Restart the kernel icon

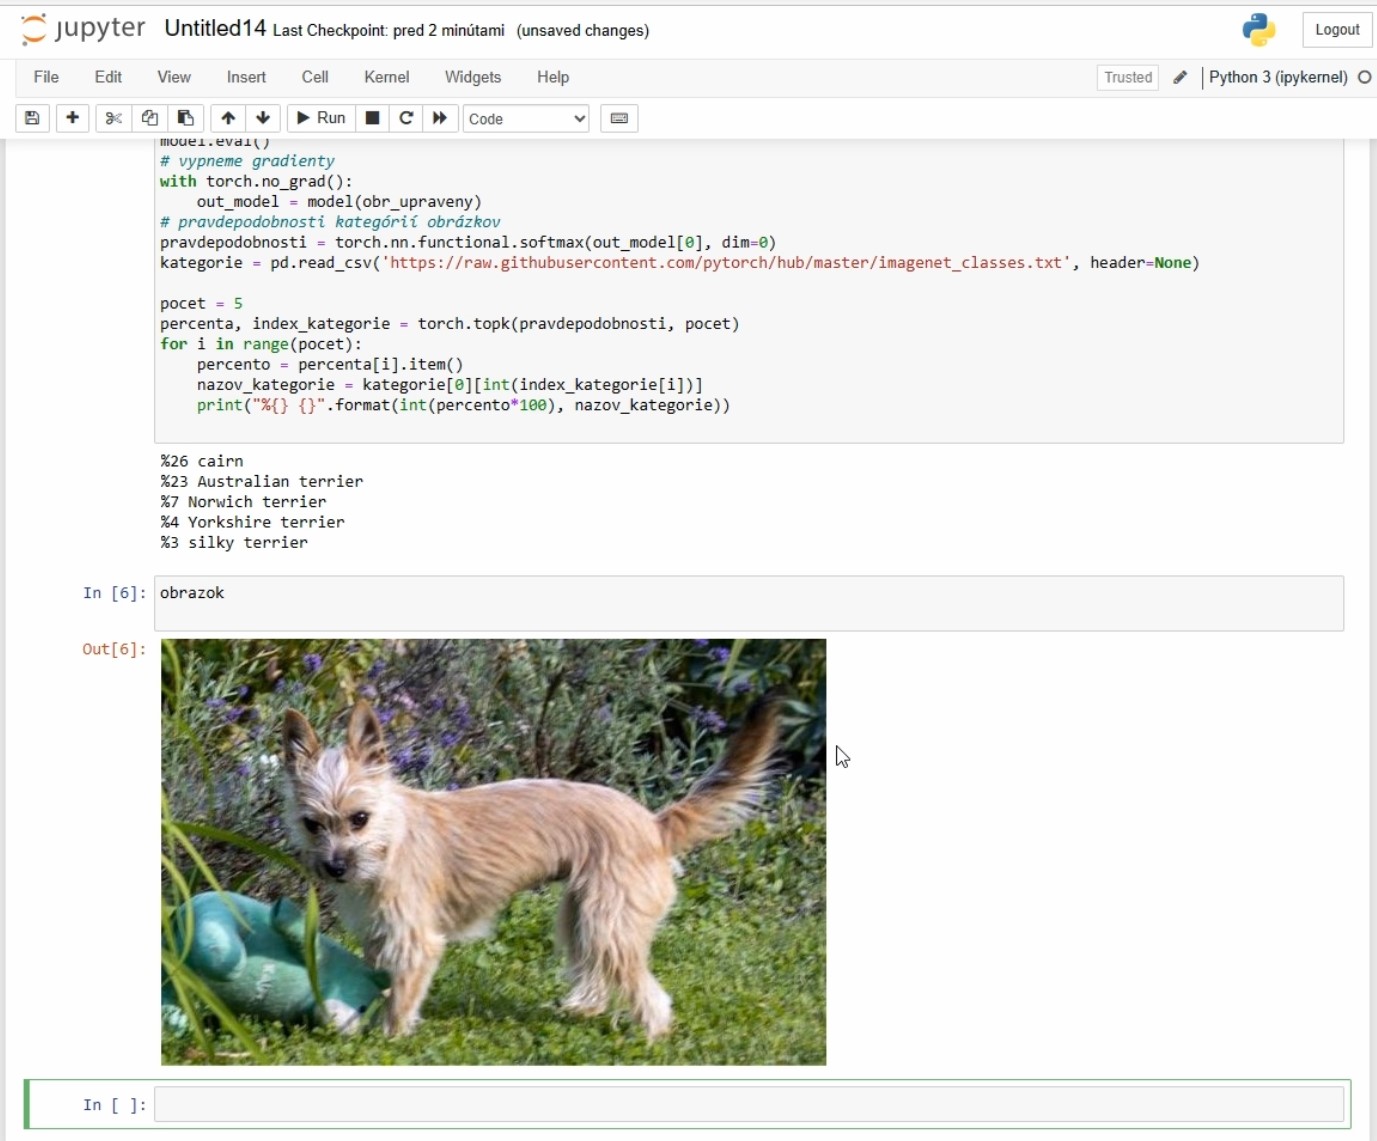pyautogui.click(x=406, y=118)
